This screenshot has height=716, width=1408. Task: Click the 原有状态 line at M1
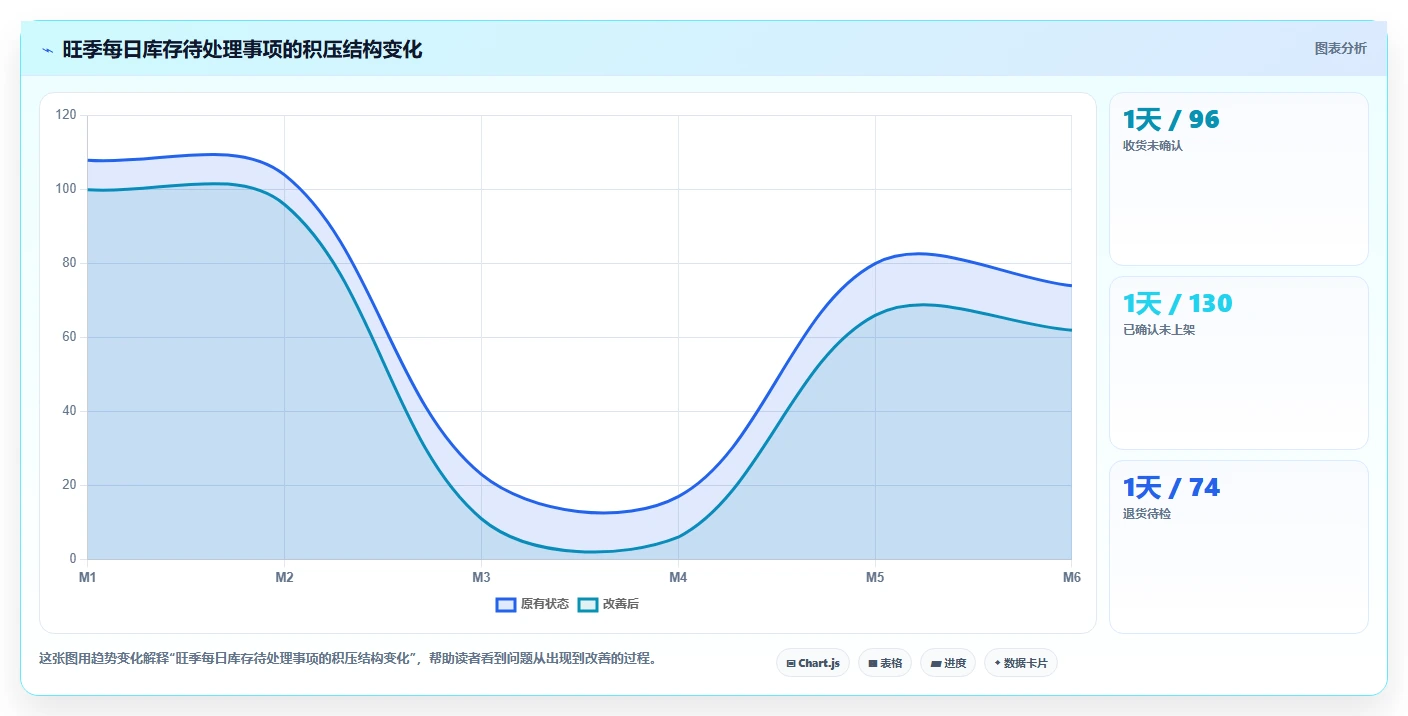tap(88, 160)
